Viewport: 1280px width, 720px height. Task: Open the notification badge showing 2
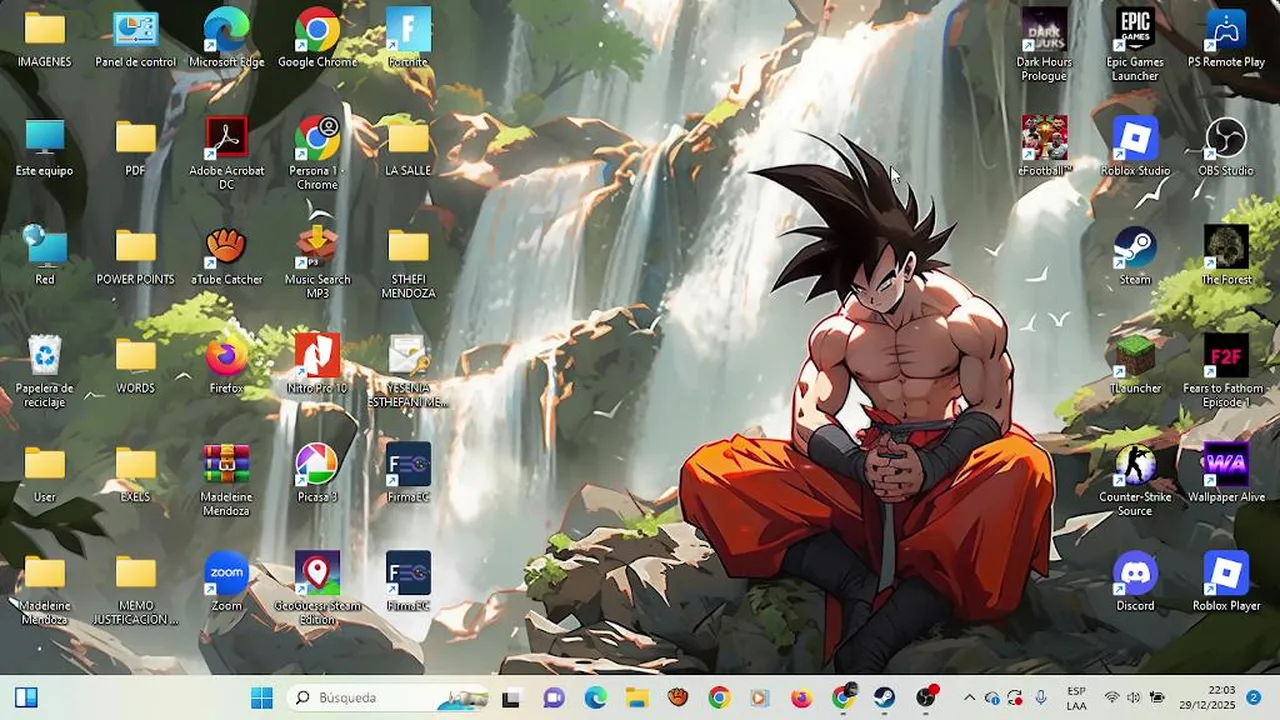coord(1253,697)
